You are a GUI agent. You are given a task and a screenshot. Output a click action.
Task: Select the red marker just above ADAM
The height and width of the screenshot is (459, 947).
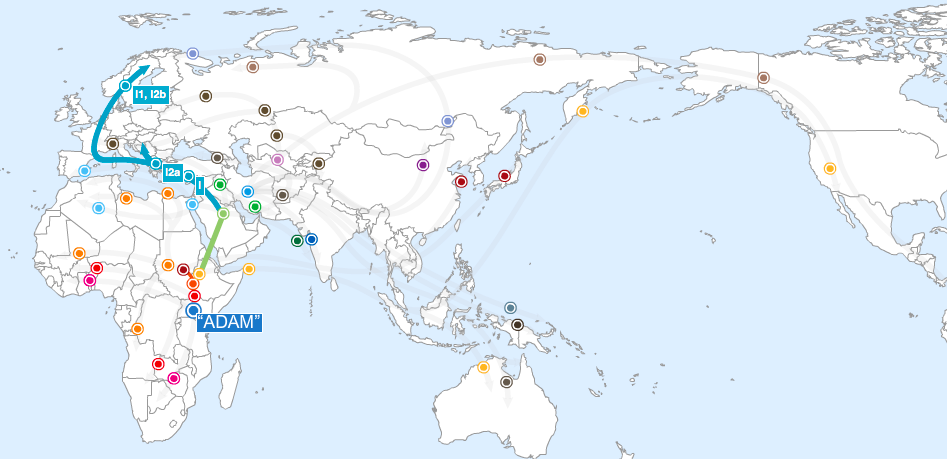pyautogui.click(x=194, y=296)
